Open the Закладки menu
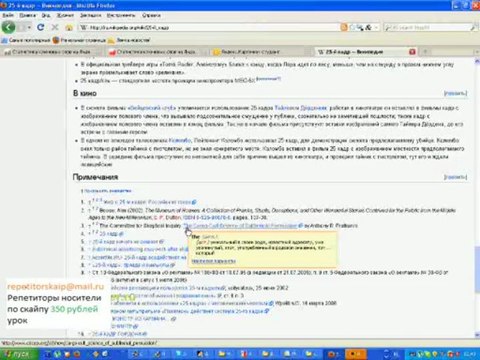The image size is (480, 360). 90,15
